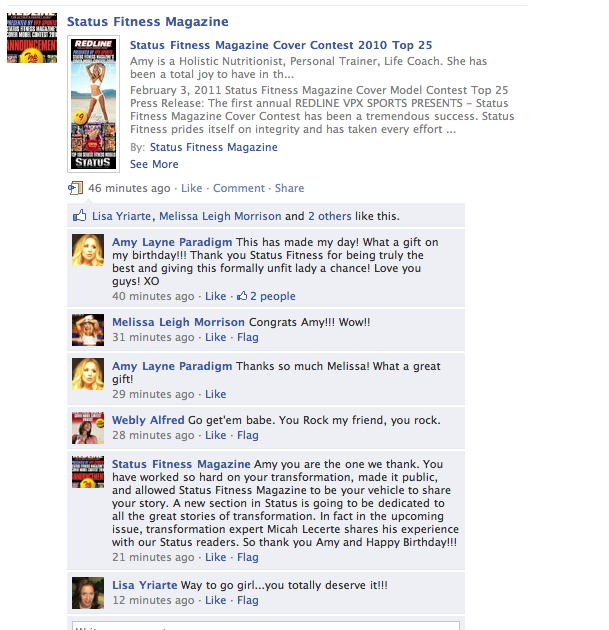The image size is (609, 630).
Task: Click Amy Layne Paradigm's avatar on birthday comment
Action: 88,250
